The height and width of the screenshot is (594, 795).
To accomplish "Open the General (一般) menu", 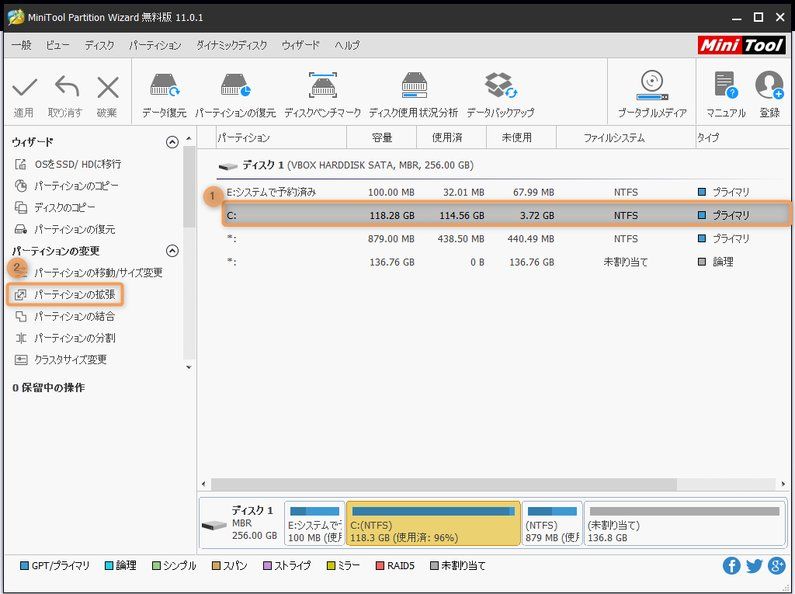I will tap(21, 45).
